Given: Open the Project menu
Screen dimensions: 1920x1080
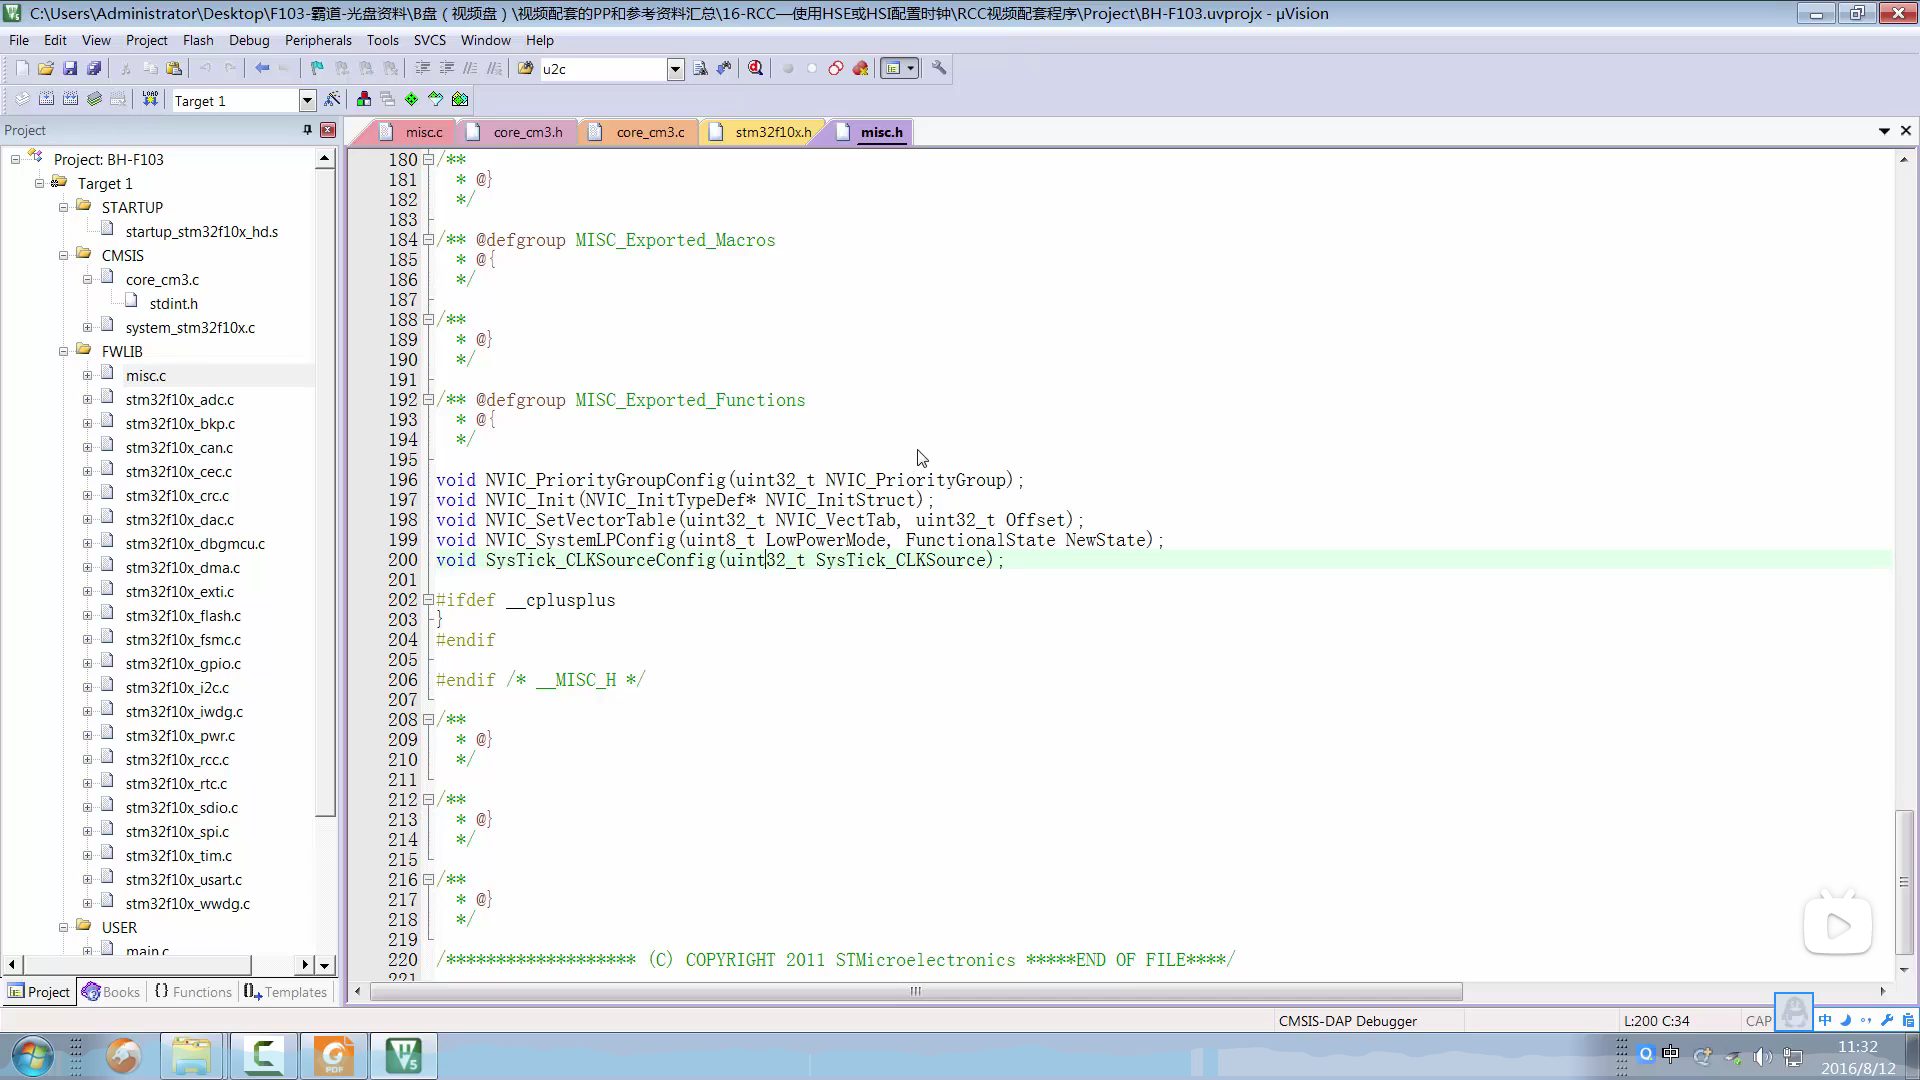Looking at the screenshot, I should point(146,40).
